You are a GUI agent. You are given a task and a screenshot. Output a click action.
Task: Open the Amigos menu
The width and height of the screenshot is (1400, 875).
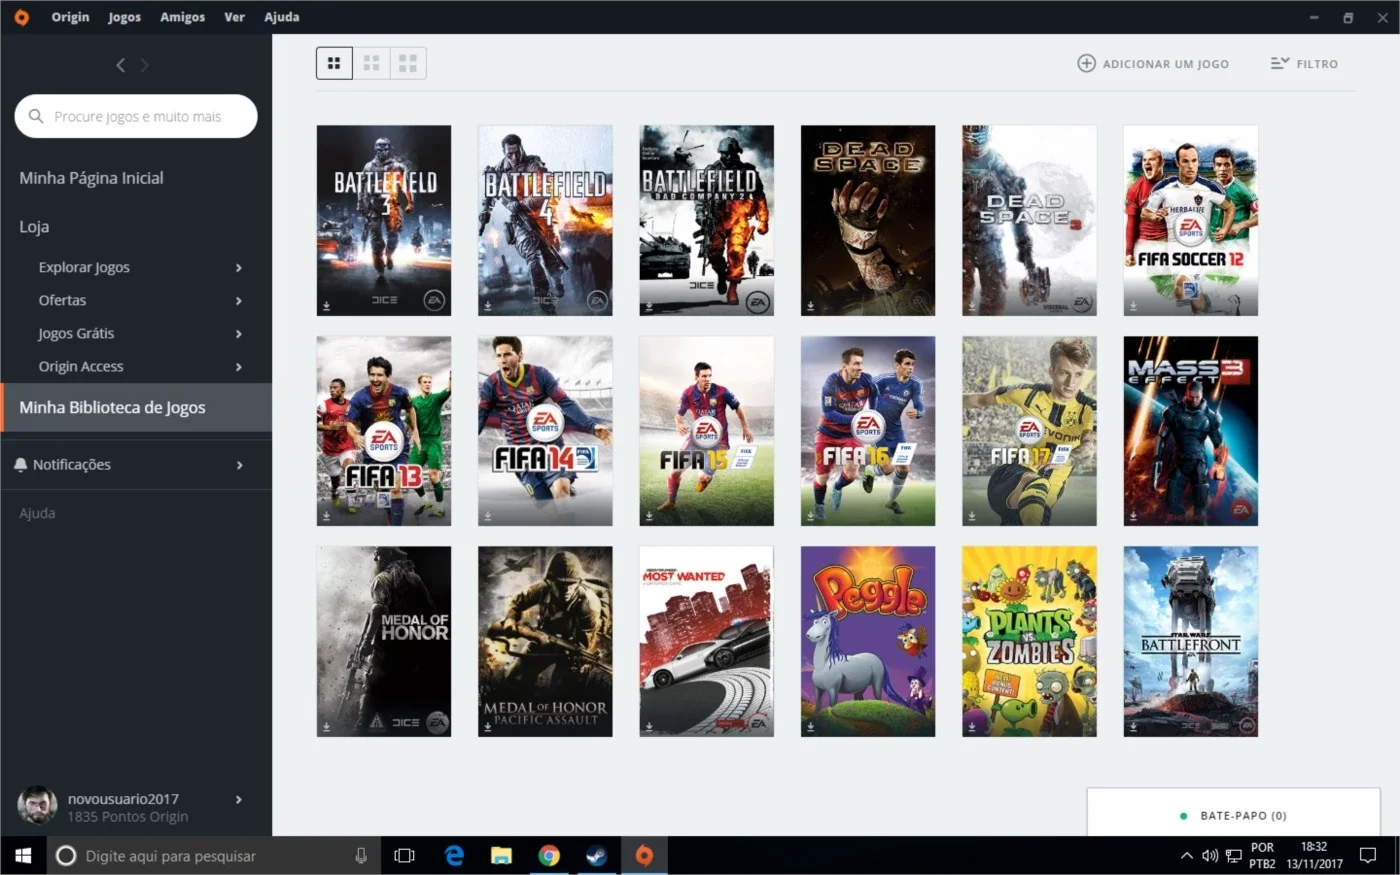(x=183, y=17)
